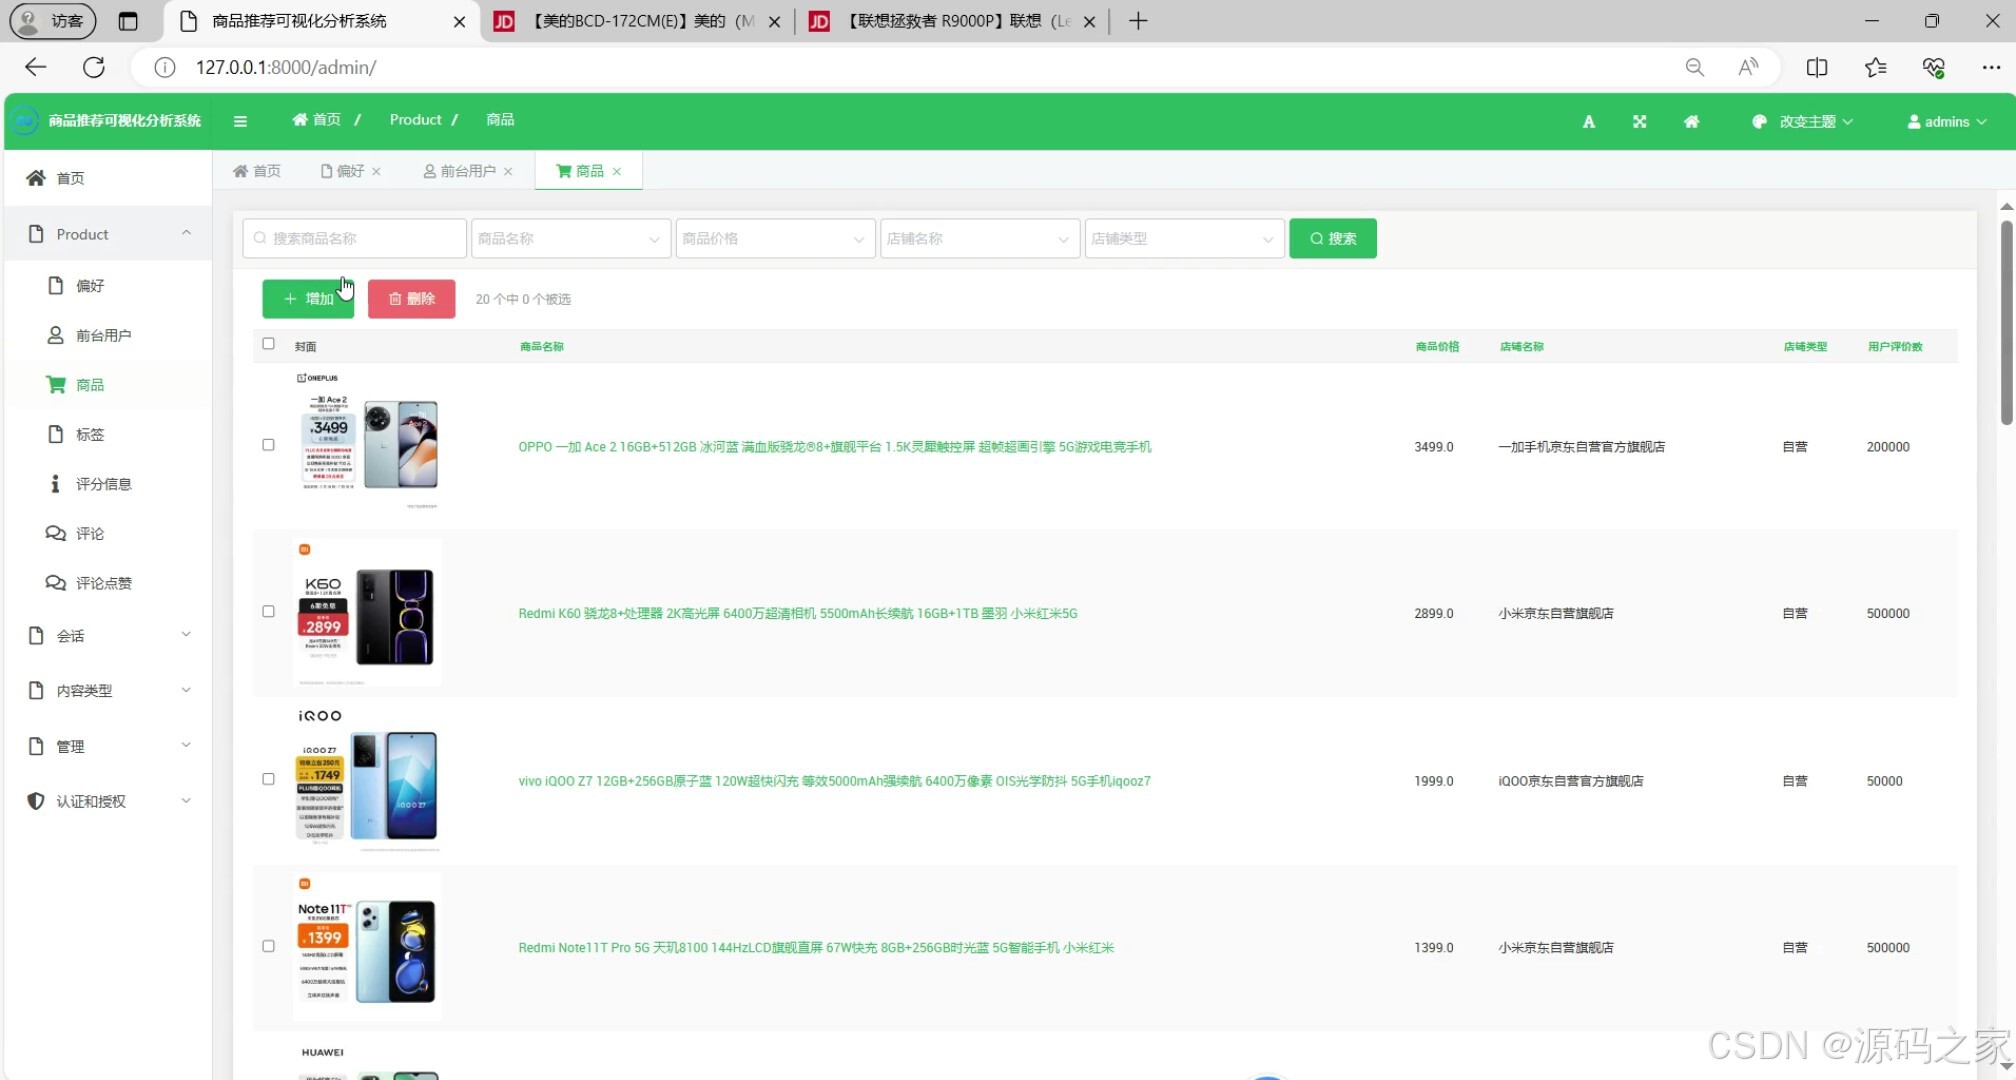Toggle fullscreen mode icon in header
This screenshot has height=1080, width=2016.
(1640, 122)
